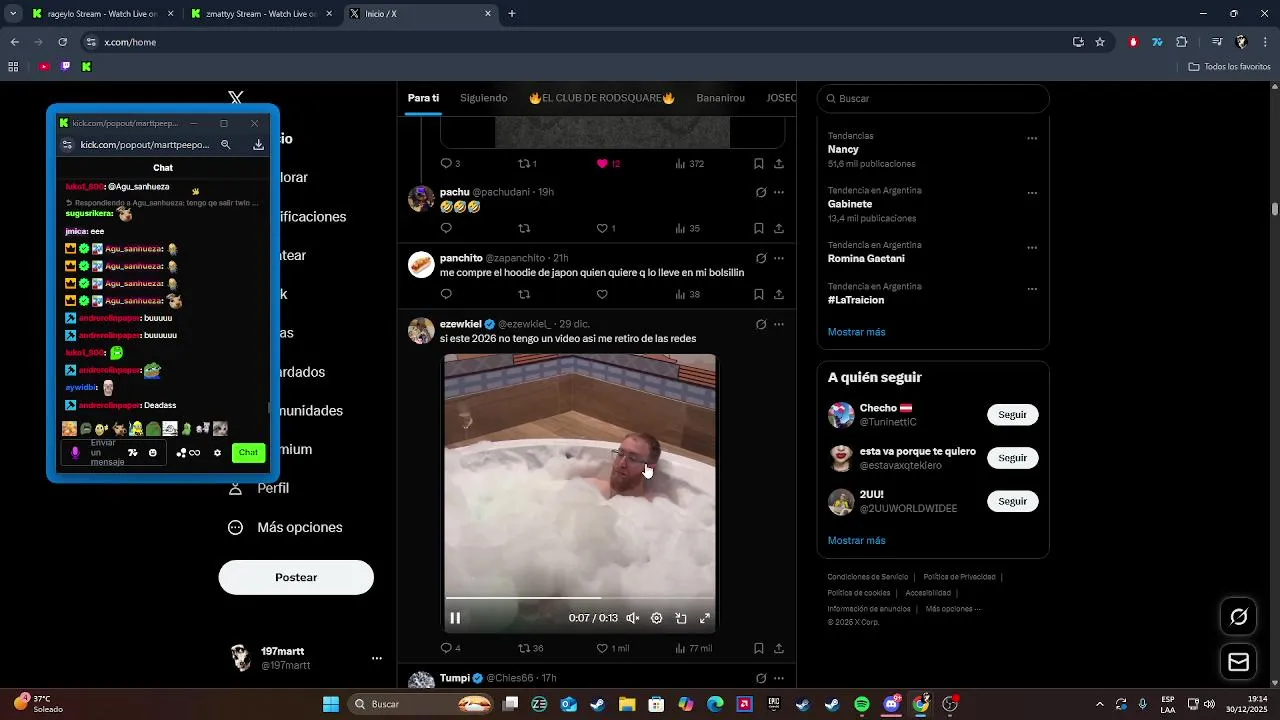This screenshot has width=1280, height=720.
Task: Share pachu's post
Action: (x=779, y=228)
